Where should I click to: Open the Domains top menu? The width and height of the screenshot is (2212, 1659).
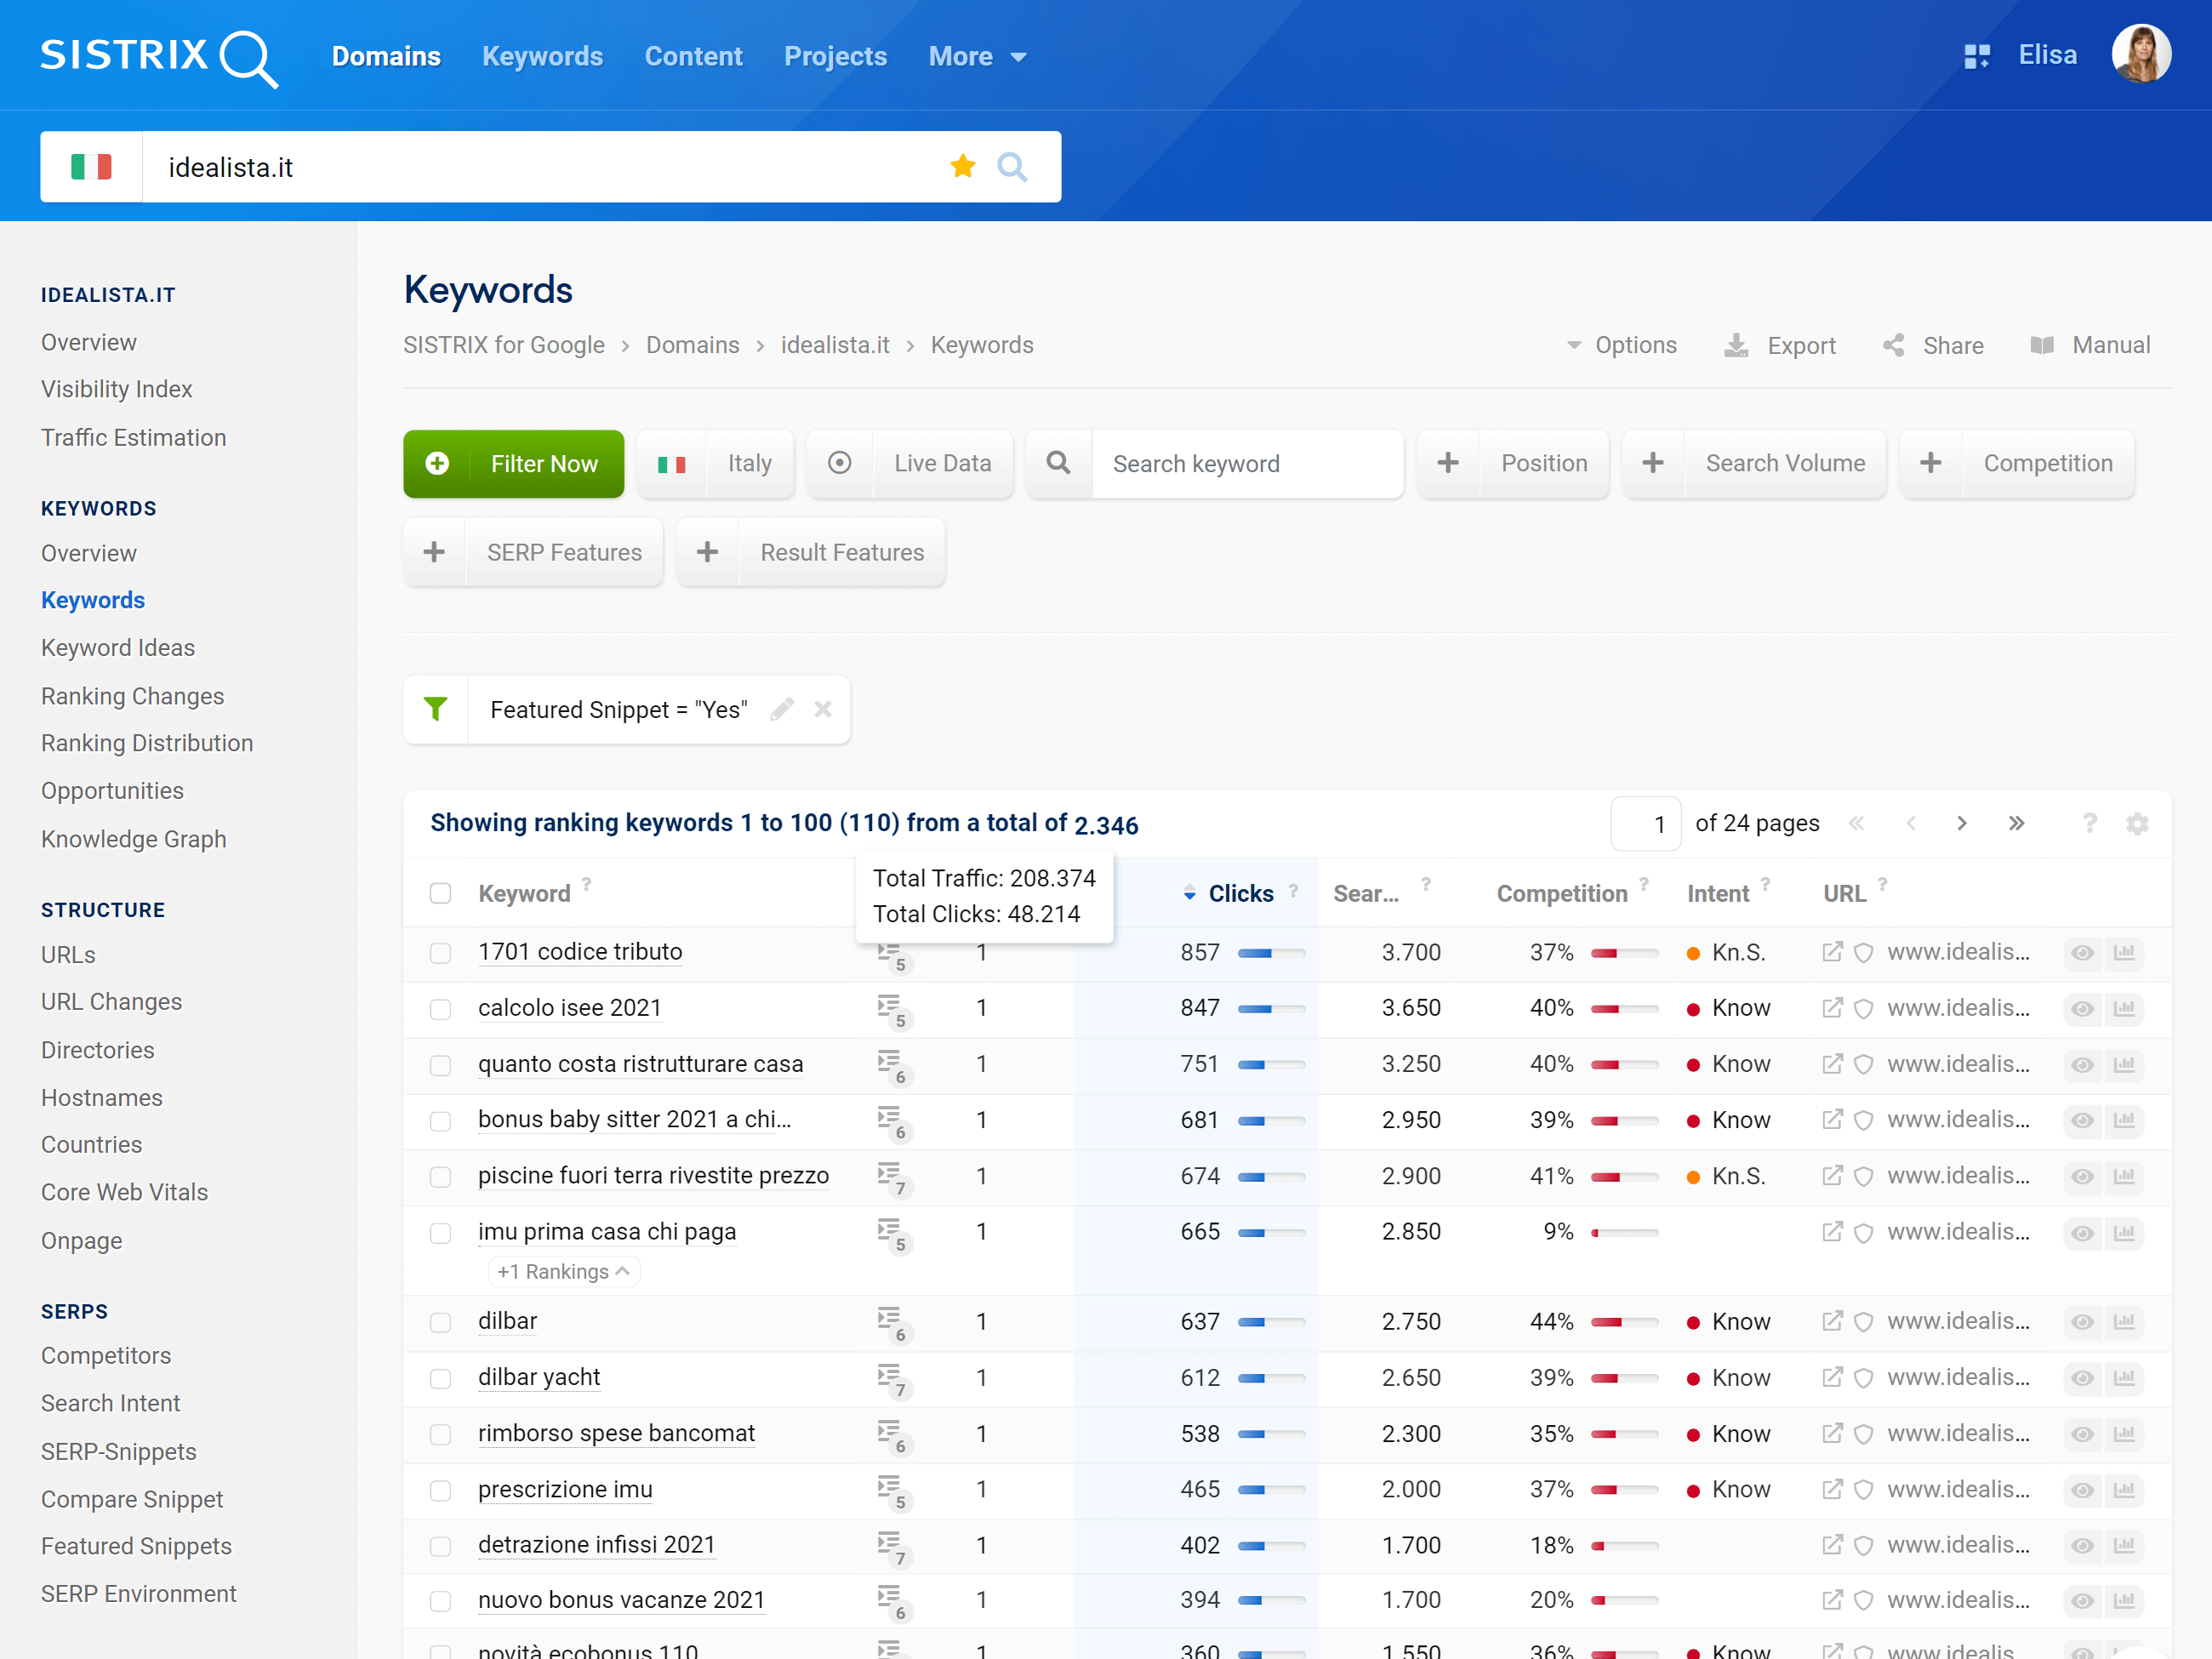pos(386,57)
